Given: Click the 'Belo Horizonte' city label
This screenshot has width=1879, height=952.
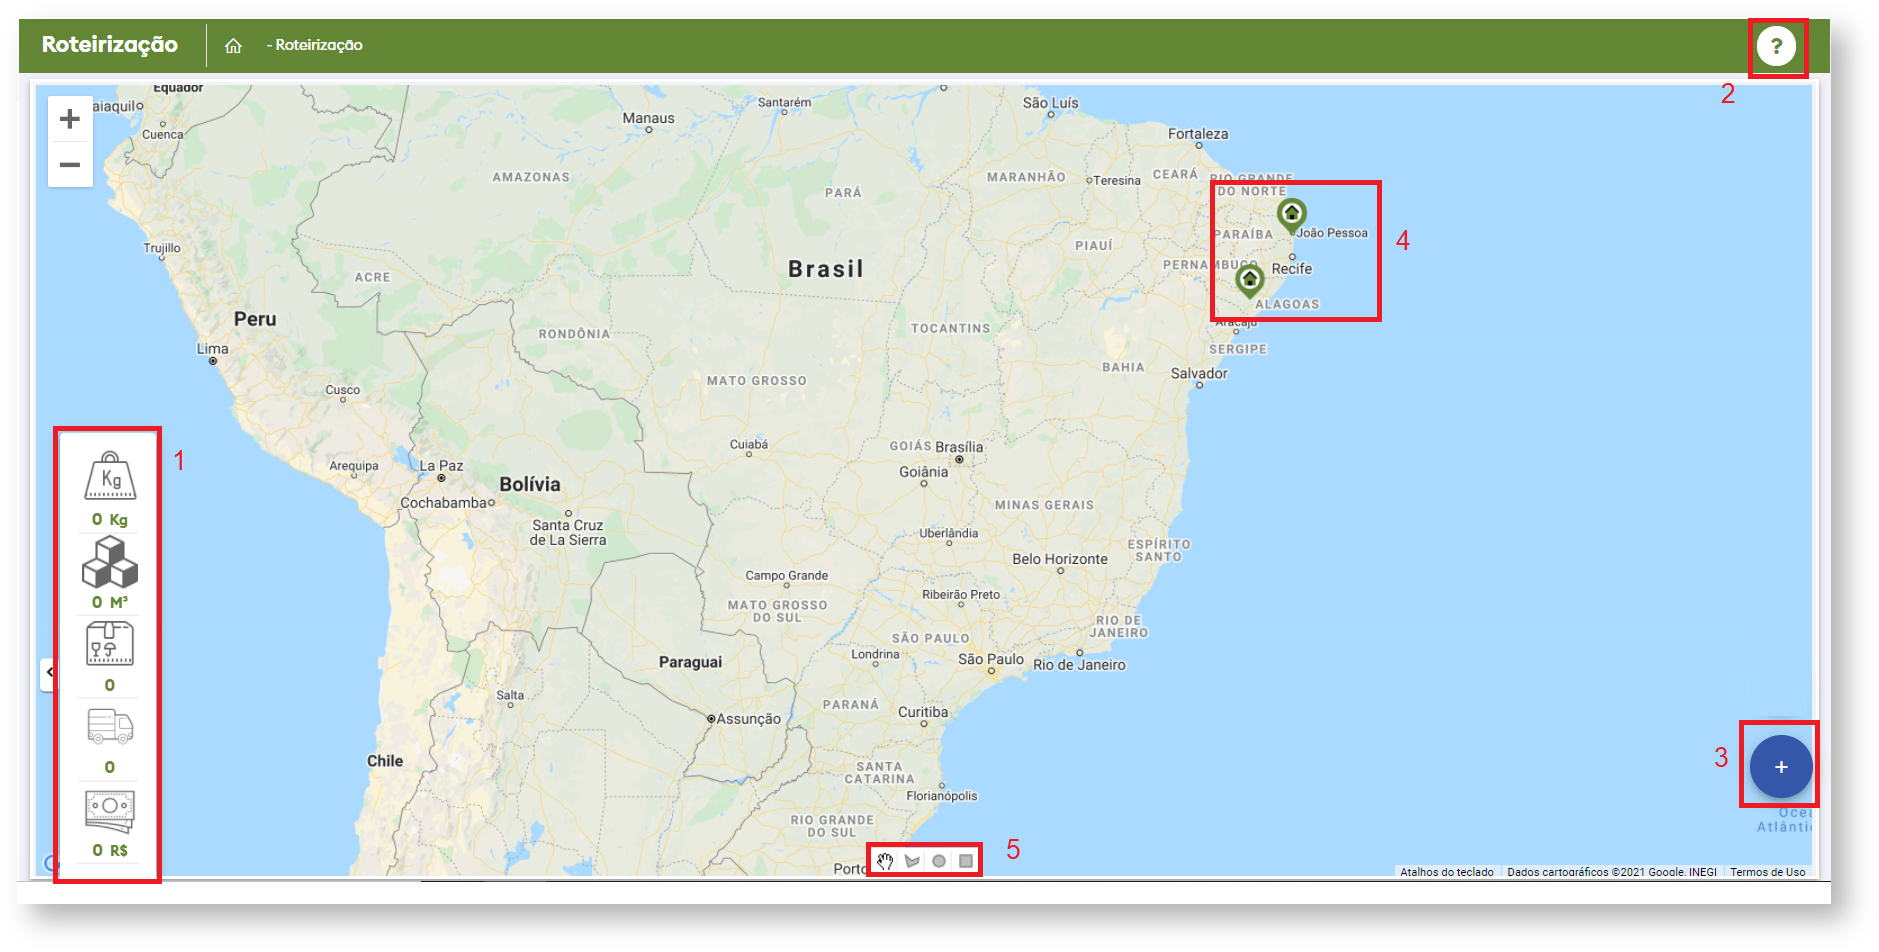Looking at the screenshot, I should click(x=1060, y=559).
